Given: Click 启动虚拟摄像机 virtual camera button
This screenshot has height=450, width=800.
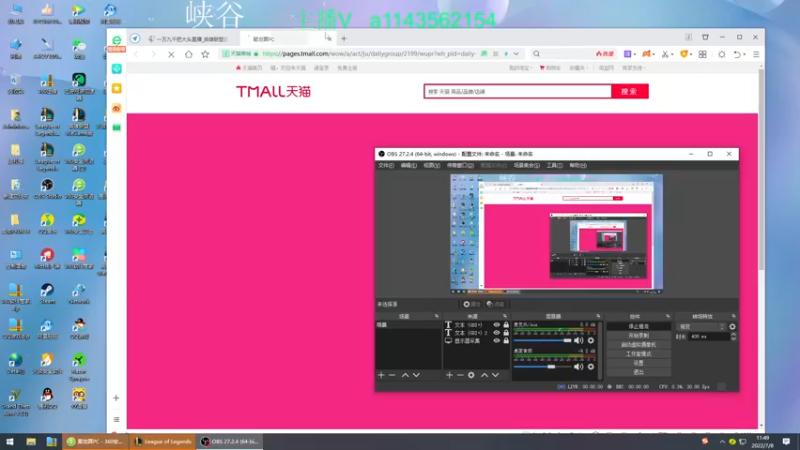Looking at the screenshot, I should (x=638, y=344).
